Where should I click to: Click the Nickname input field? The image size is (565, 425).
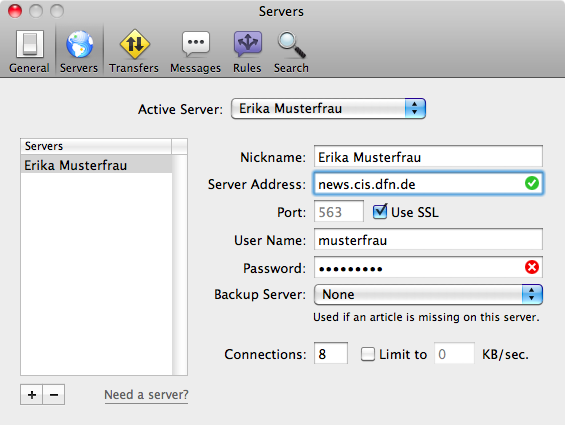[428, 157]
